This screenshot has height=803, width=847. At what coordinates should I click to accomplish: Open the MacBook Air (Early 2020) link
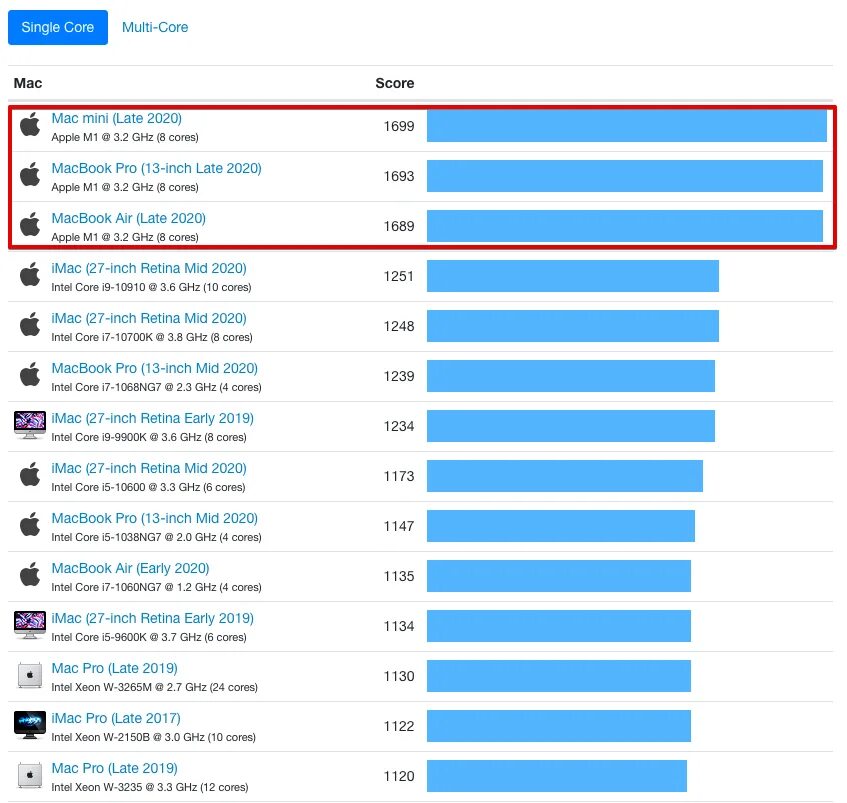[x=130, y=569]
